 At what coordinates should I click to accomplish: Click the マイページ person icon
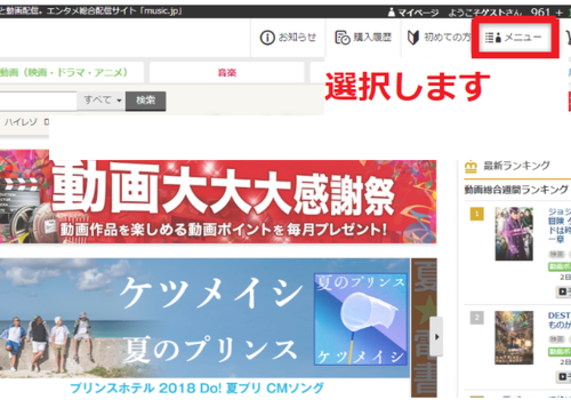point(391,13)
